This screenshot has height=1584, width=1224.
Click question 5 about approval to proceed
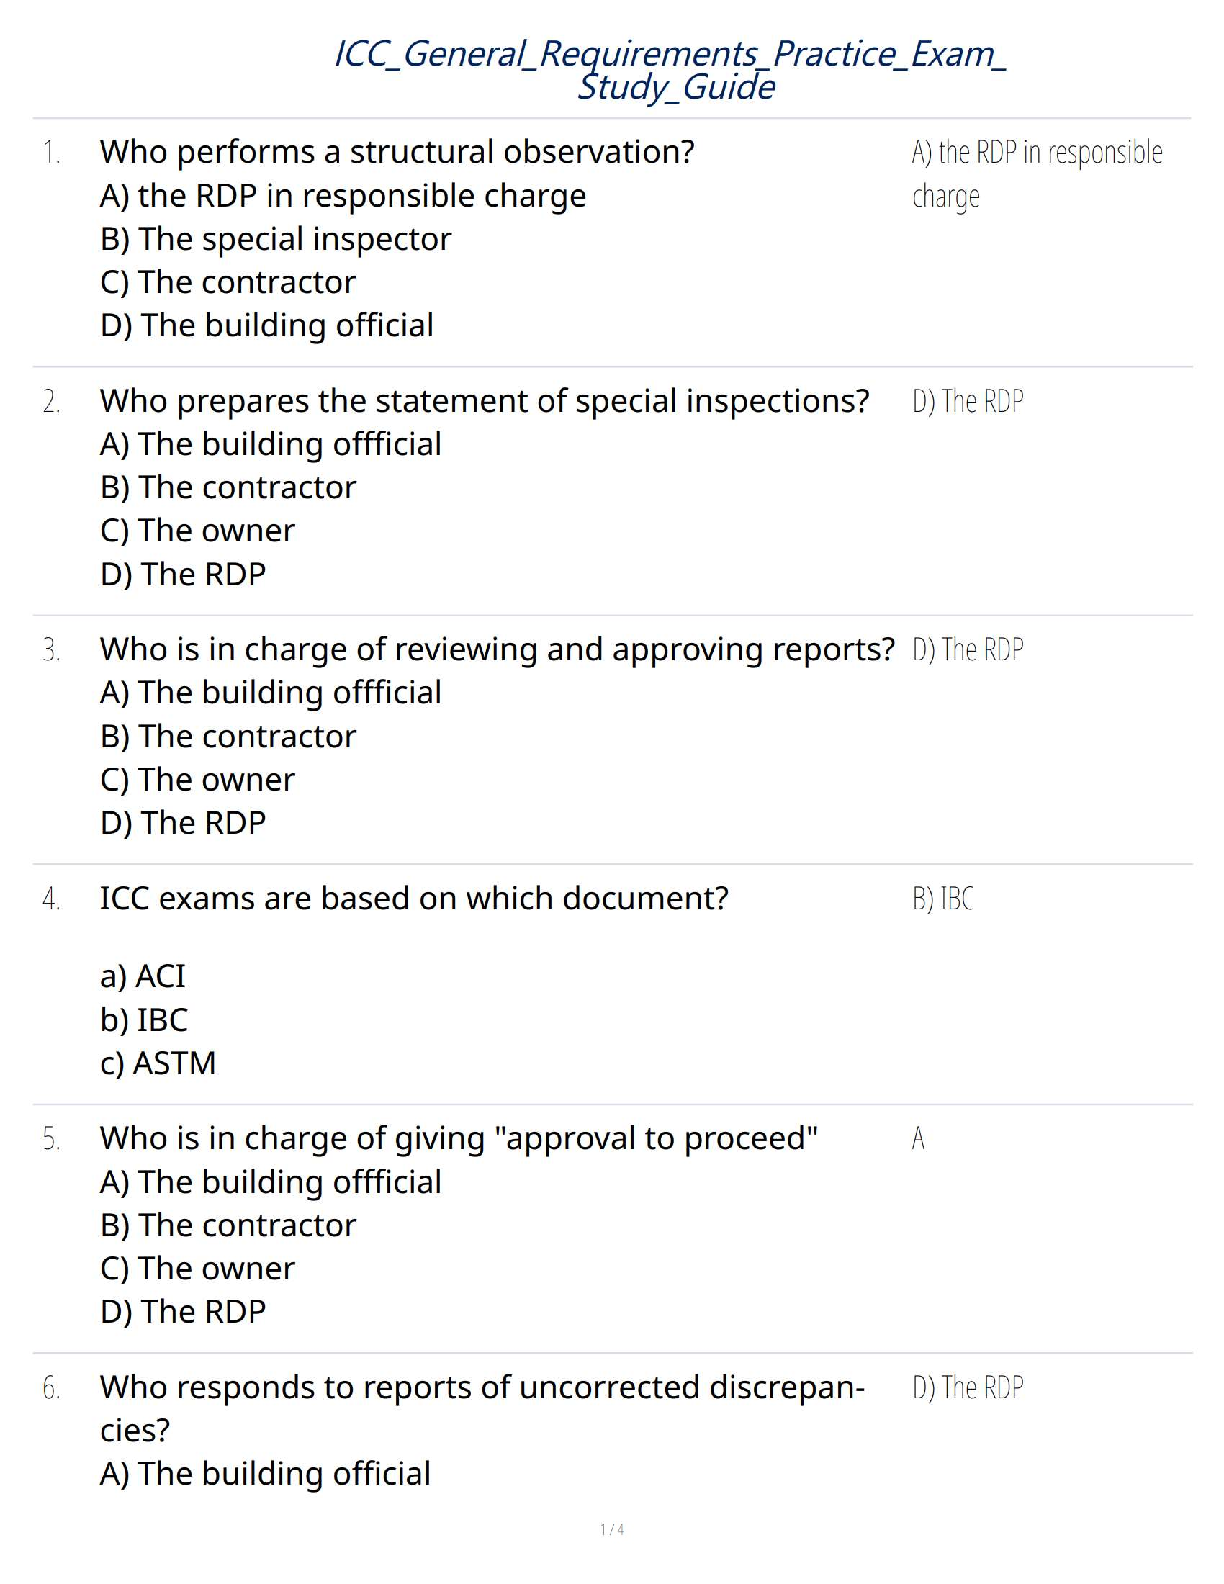coord(459,1138)
